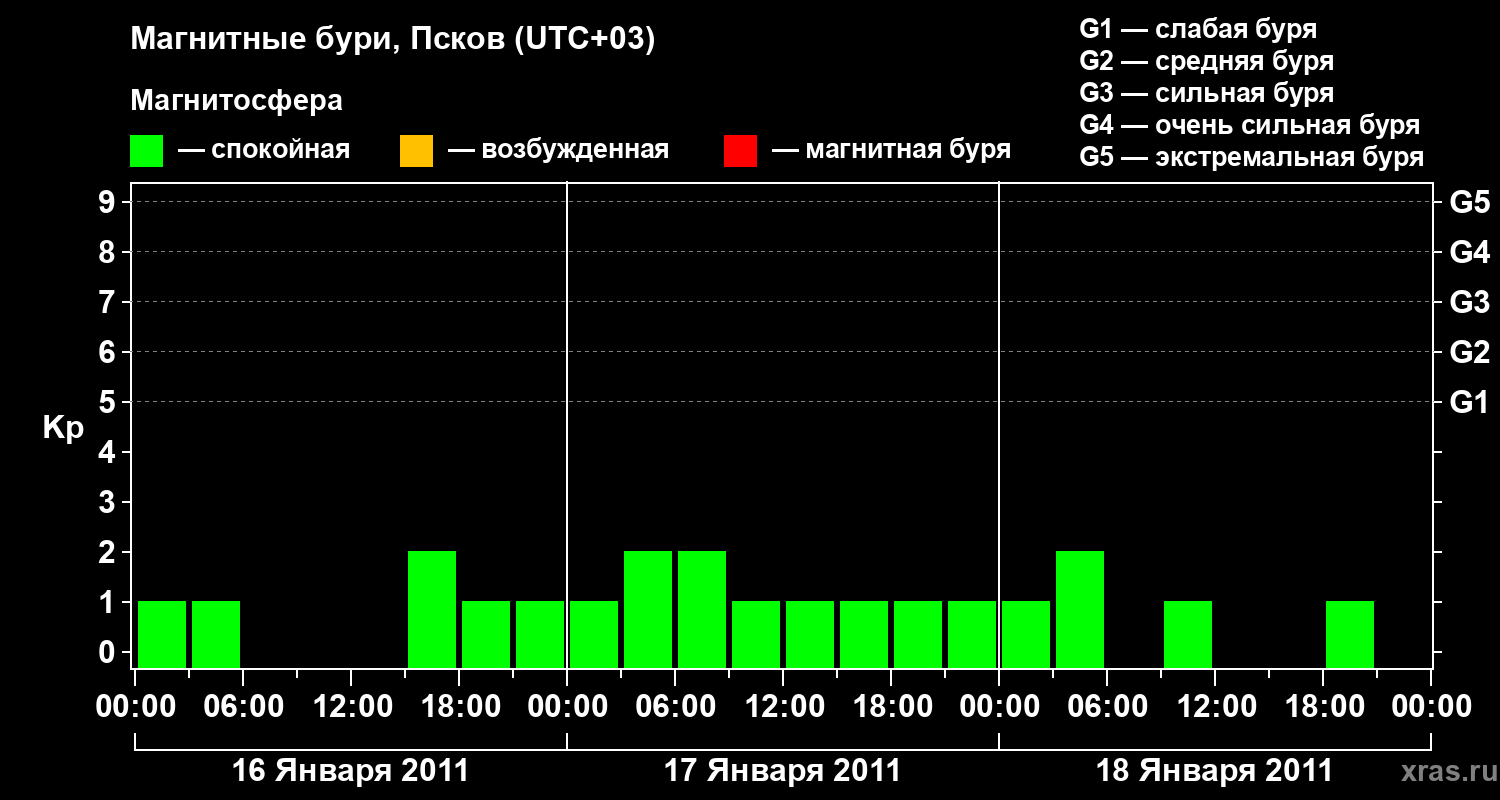Click the '16 Января 2011' date label

pos(350,771)
